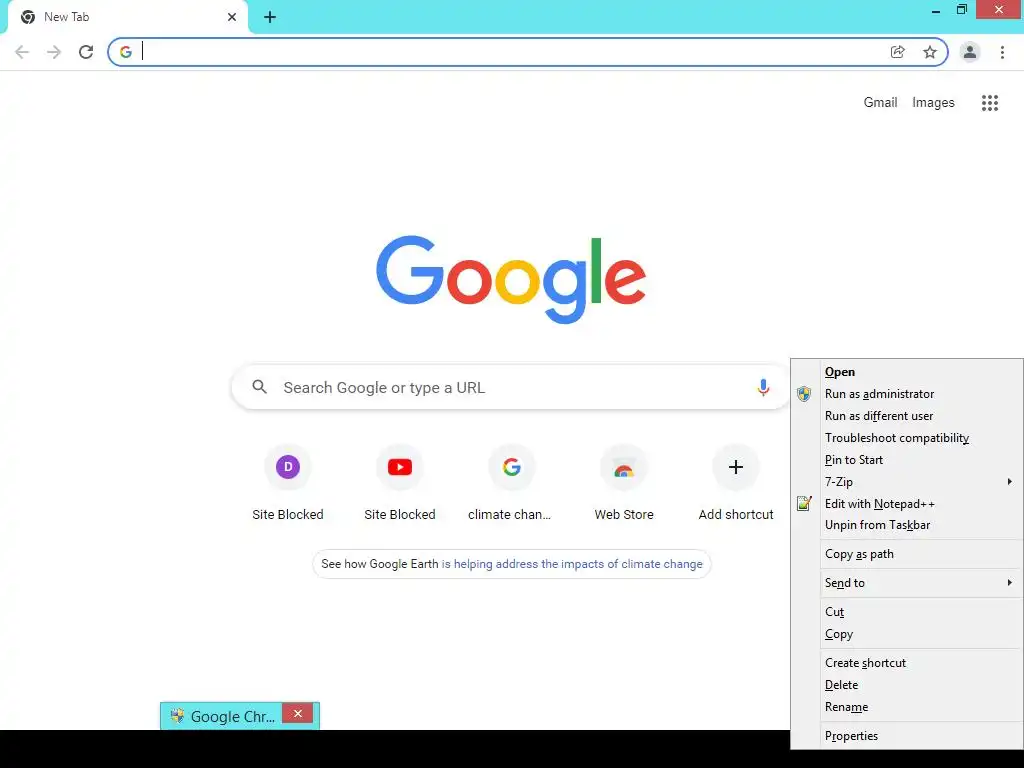Open the Images link
This screenshot has height=768, width=1024.
point(933,103)
